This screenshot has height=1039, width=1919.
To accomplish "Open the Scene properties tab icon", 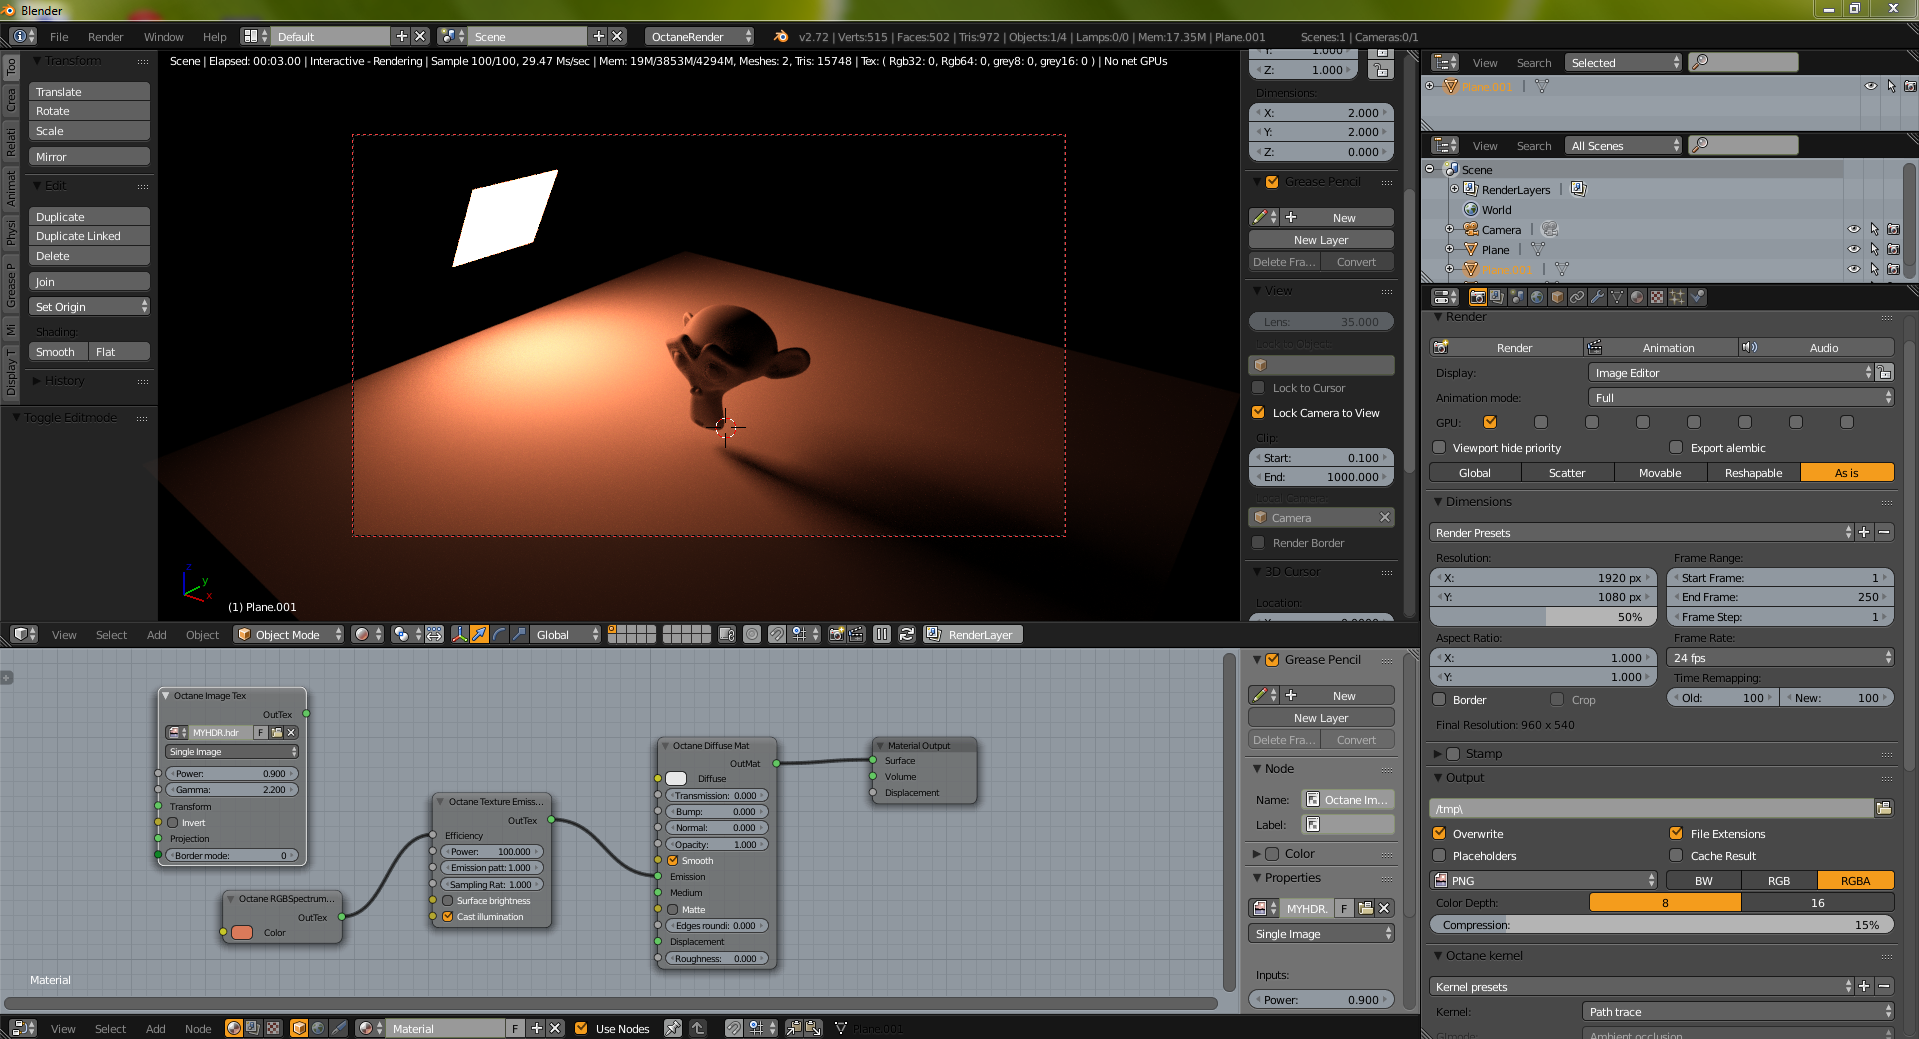I will (1517, 297).
